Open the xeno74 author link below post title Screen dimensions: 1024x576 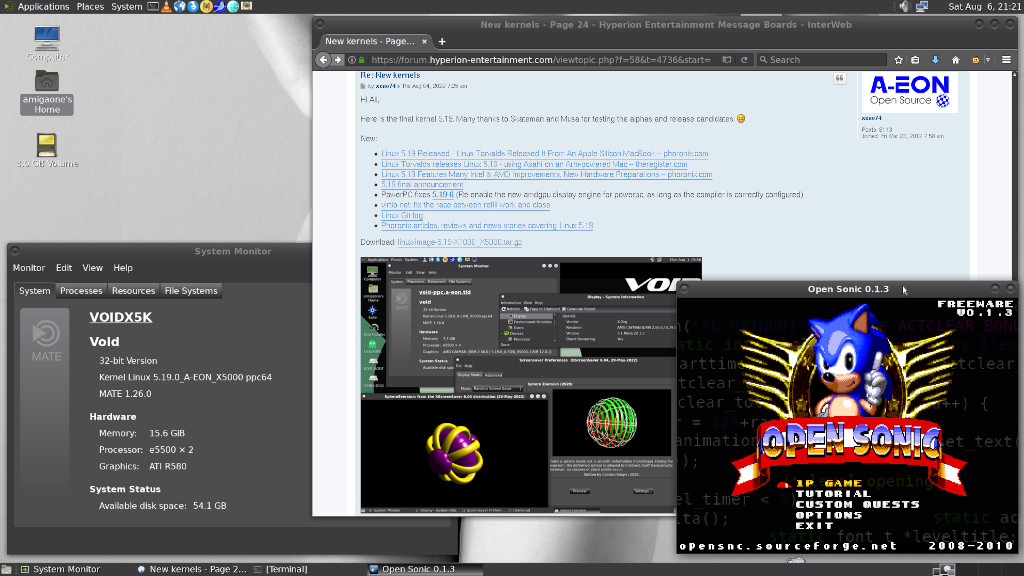pos(385,86)
